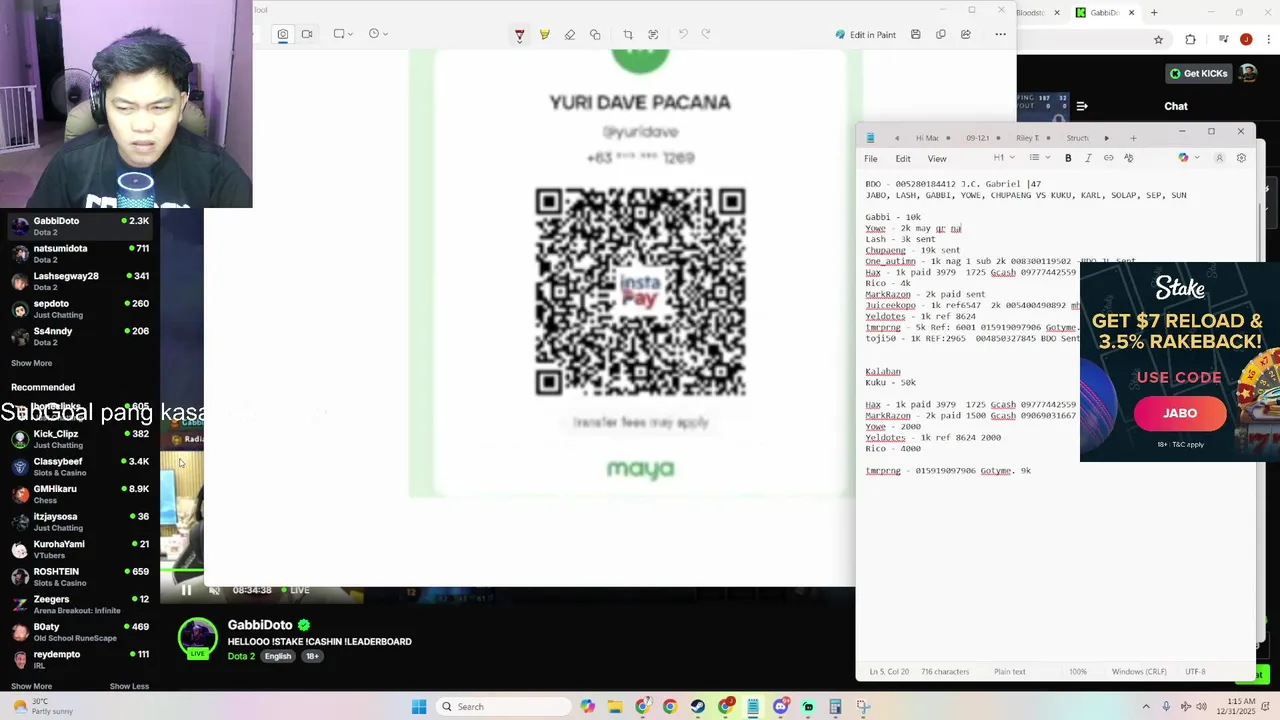The width and height of the screenshot is (1280, 720).
Task: Open a new browser tab with plus
Action: 1154,13
